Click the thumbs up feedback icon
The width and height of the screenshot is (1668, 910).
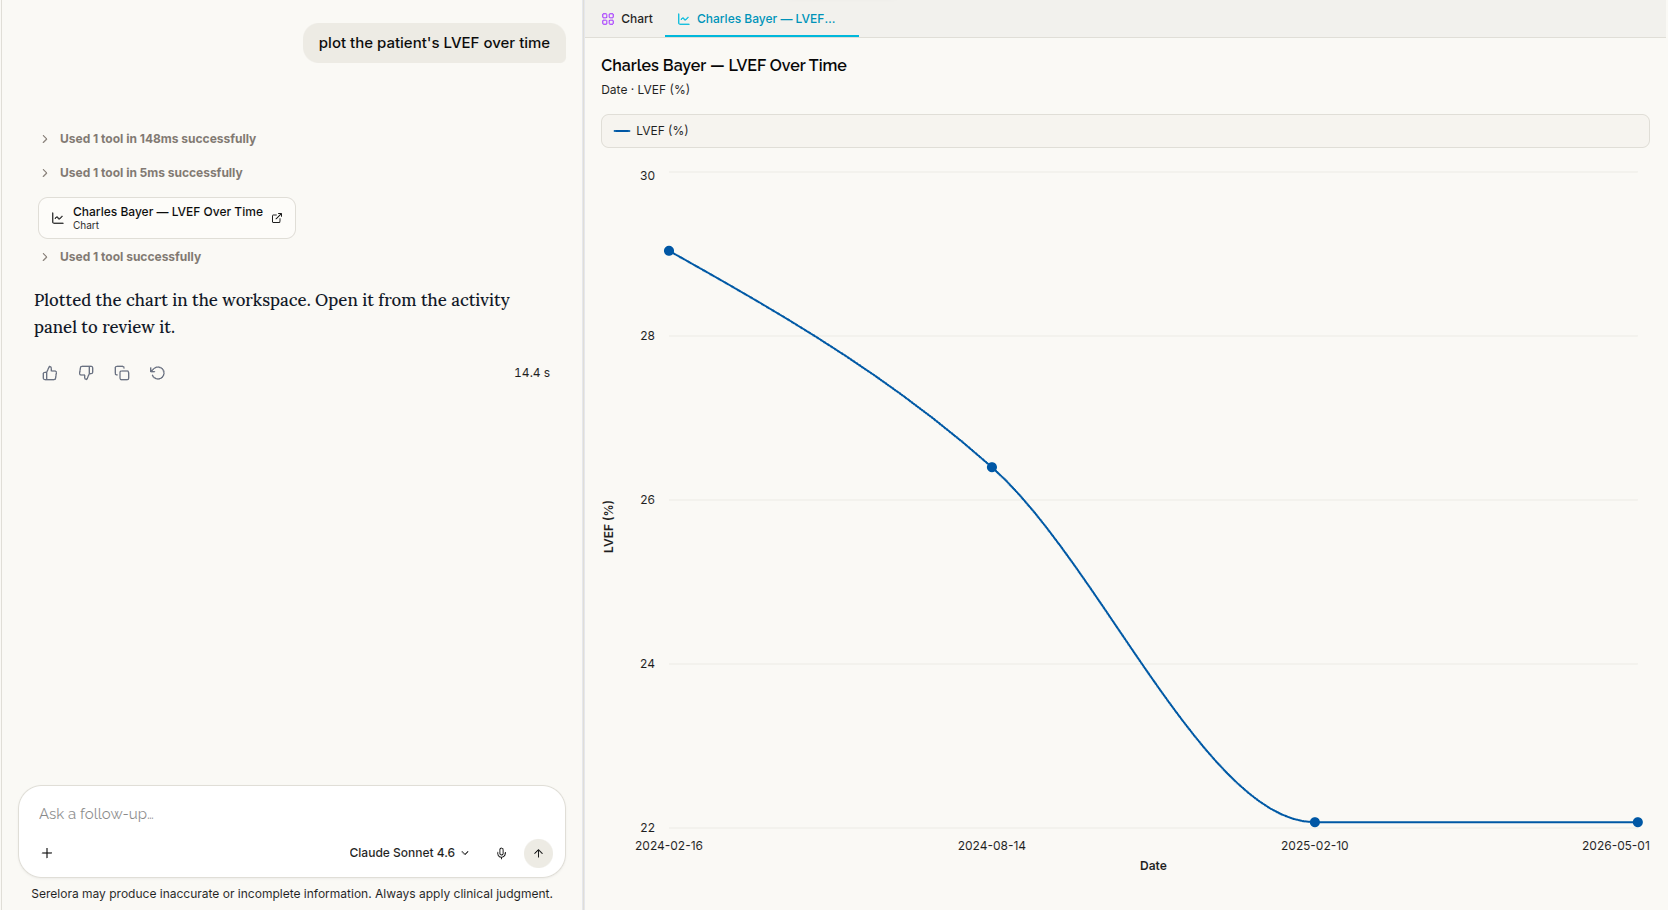(x=50, y=373)
